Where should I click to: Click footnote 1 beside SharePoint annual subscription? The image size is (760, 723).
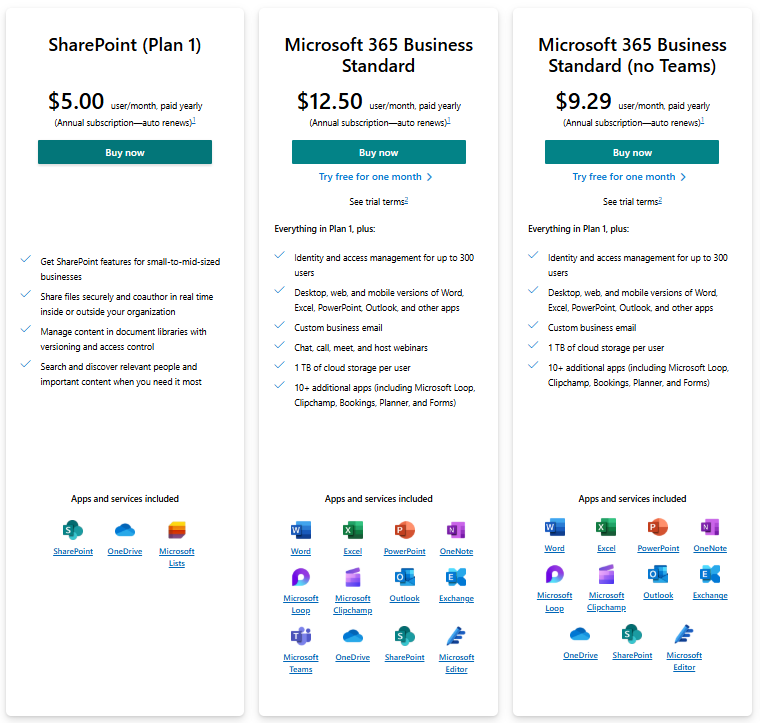193,120
